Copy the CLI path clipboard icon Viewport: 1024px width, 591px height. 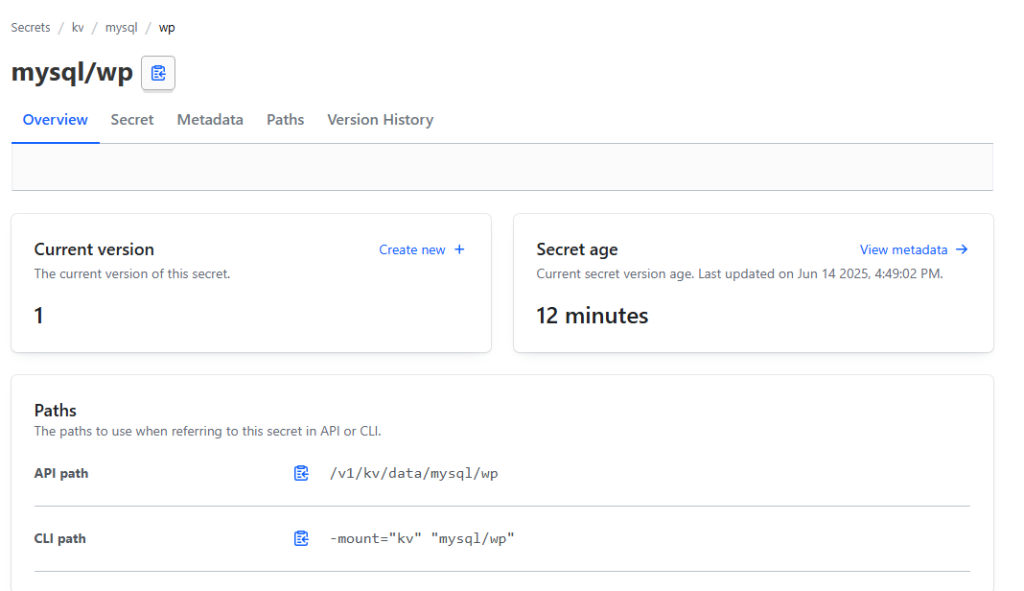click(301, 539)
